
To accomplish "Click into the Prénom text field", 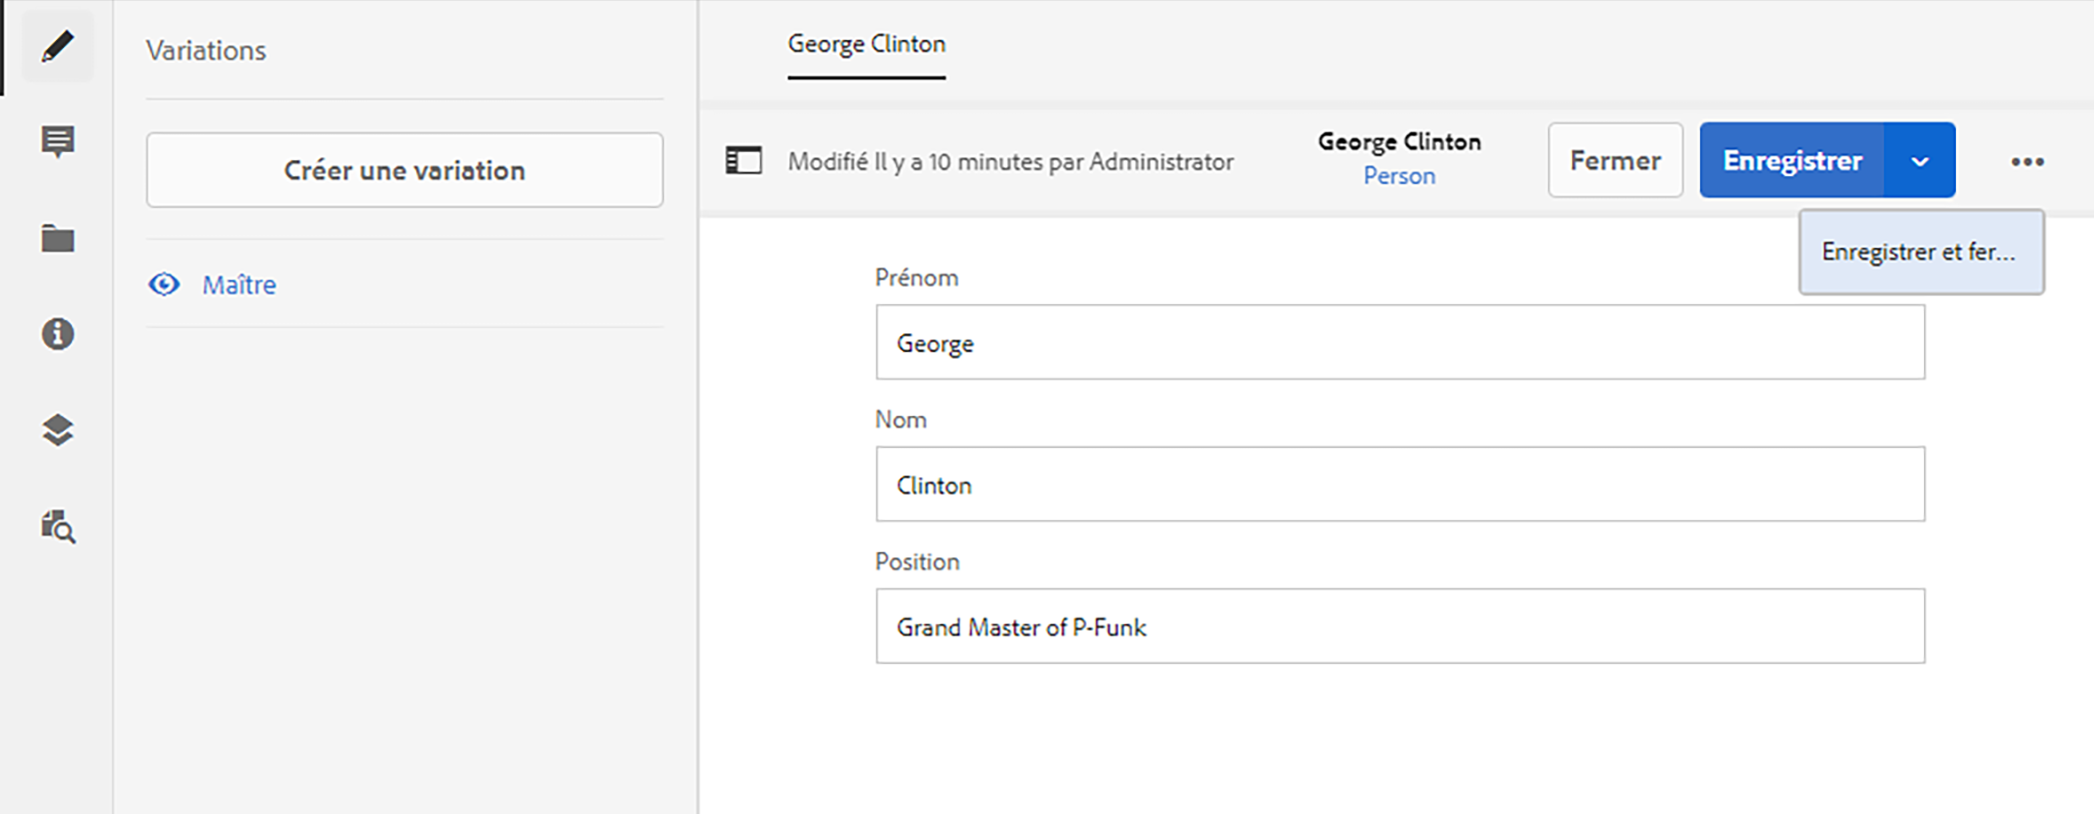I will 1399,343.
